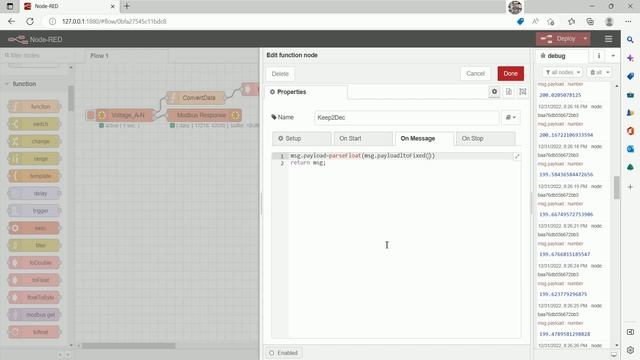Click Done to save the function node

(x=511, y=73)
